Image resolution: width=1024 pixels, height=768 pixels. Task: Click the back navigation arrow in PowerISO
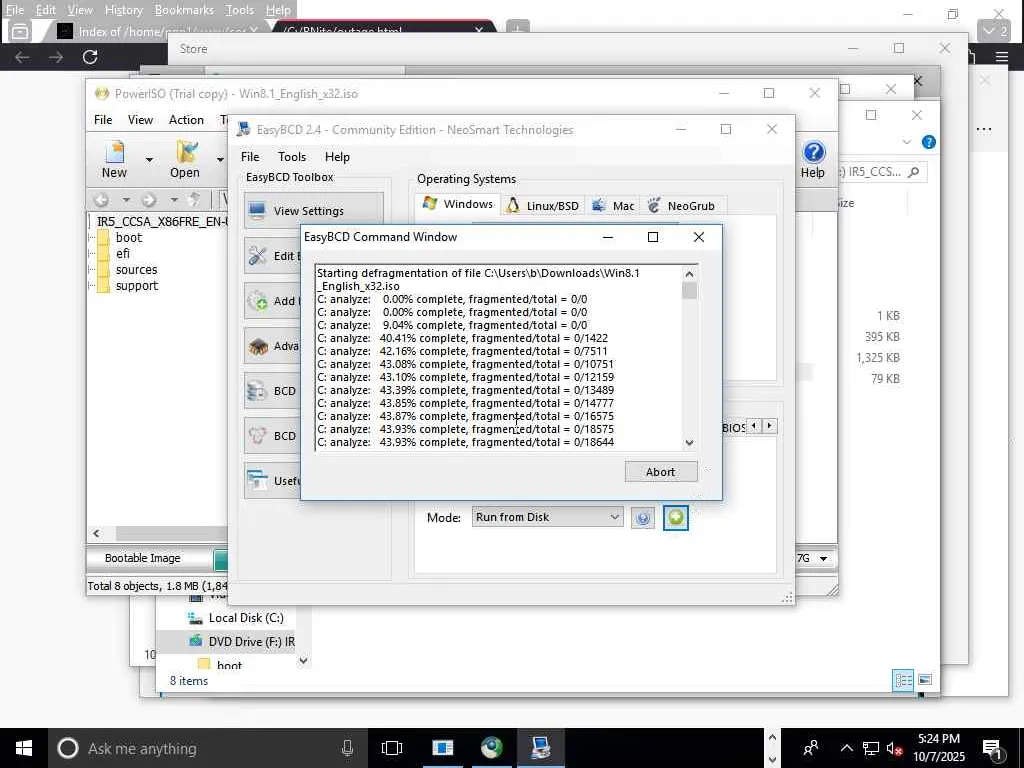102,200
